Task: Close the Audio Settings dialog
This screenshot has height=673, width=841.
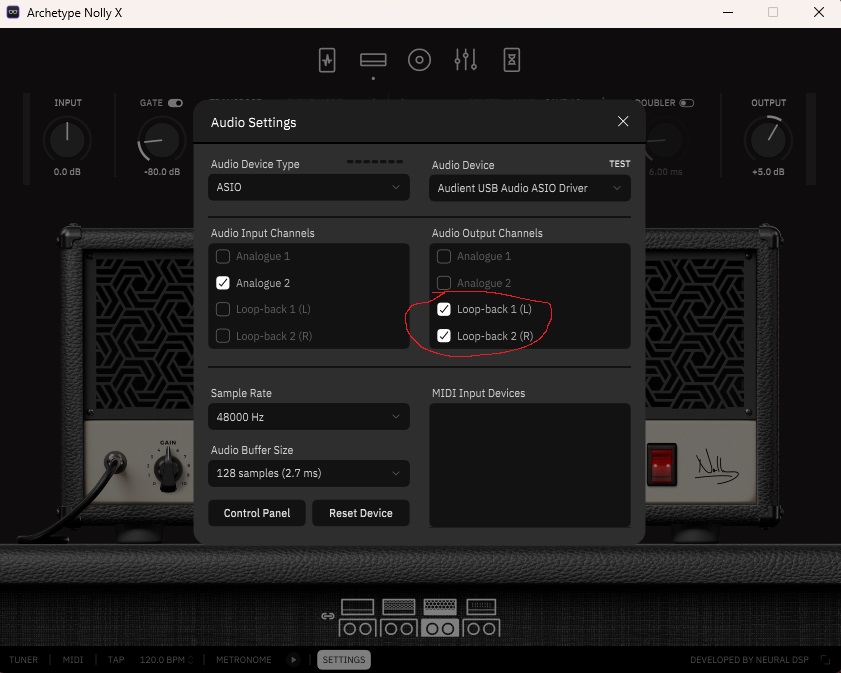Action: coord(623,121)
